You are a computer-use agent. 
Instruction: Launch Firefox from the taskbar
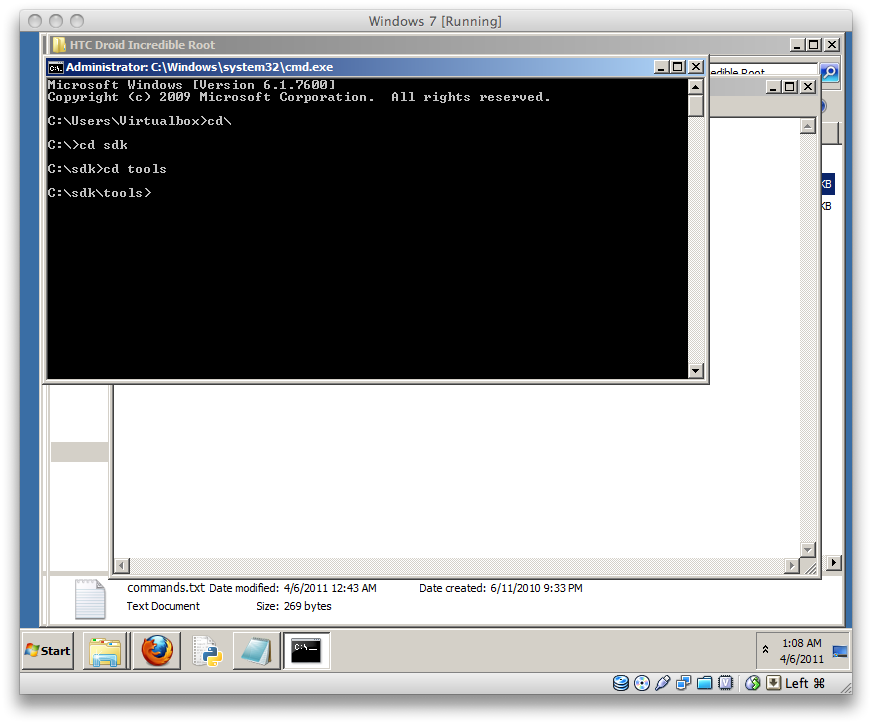157,651
